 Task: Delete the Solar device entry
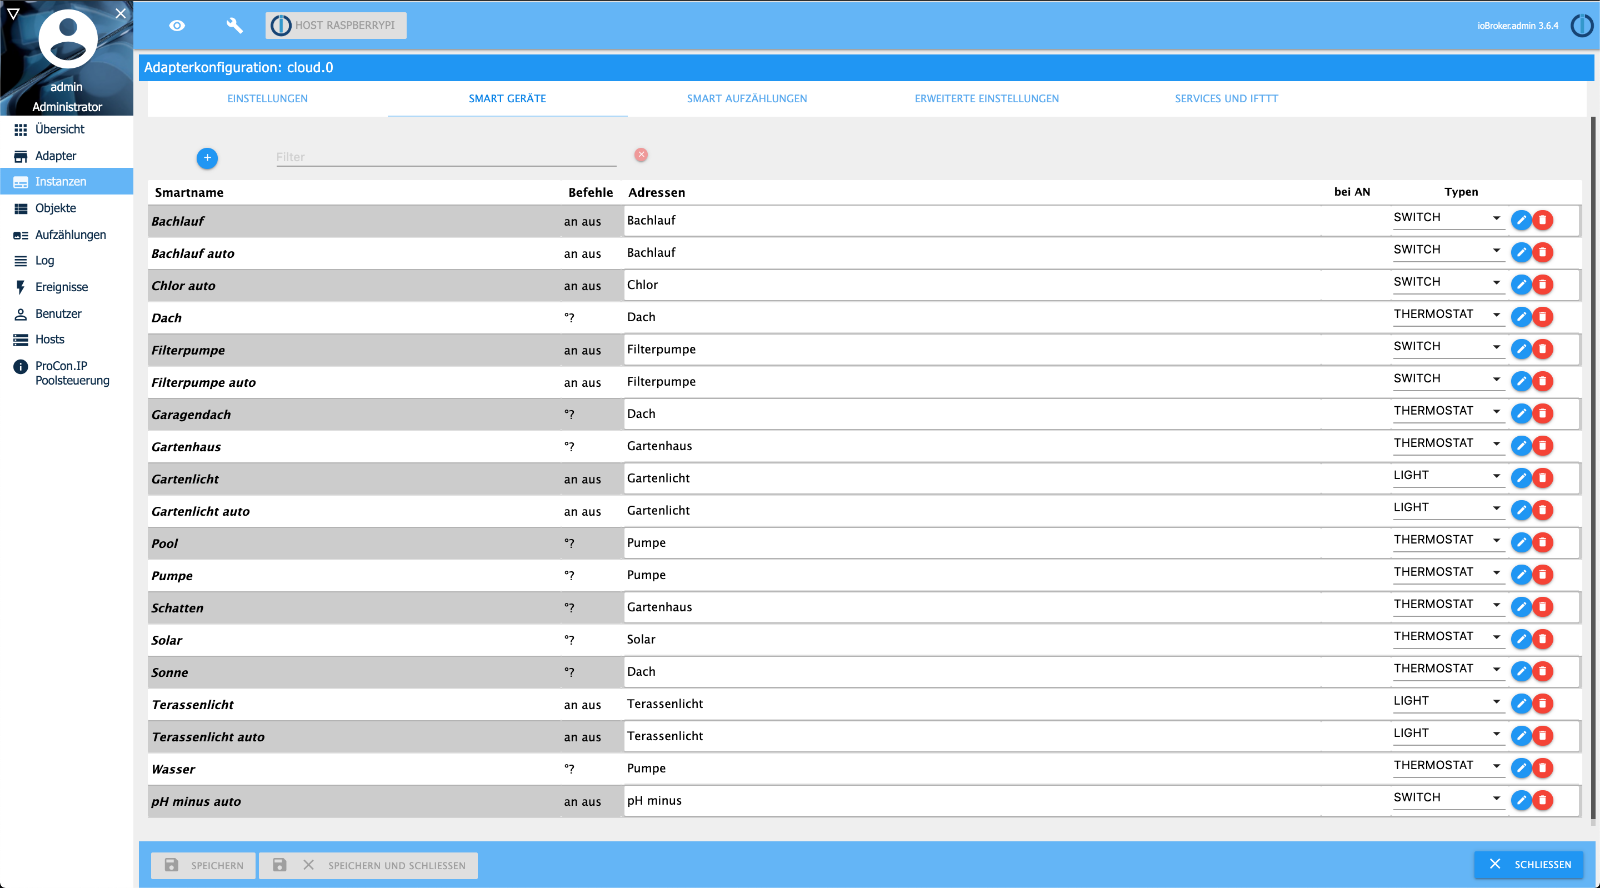click(1543, 639)
